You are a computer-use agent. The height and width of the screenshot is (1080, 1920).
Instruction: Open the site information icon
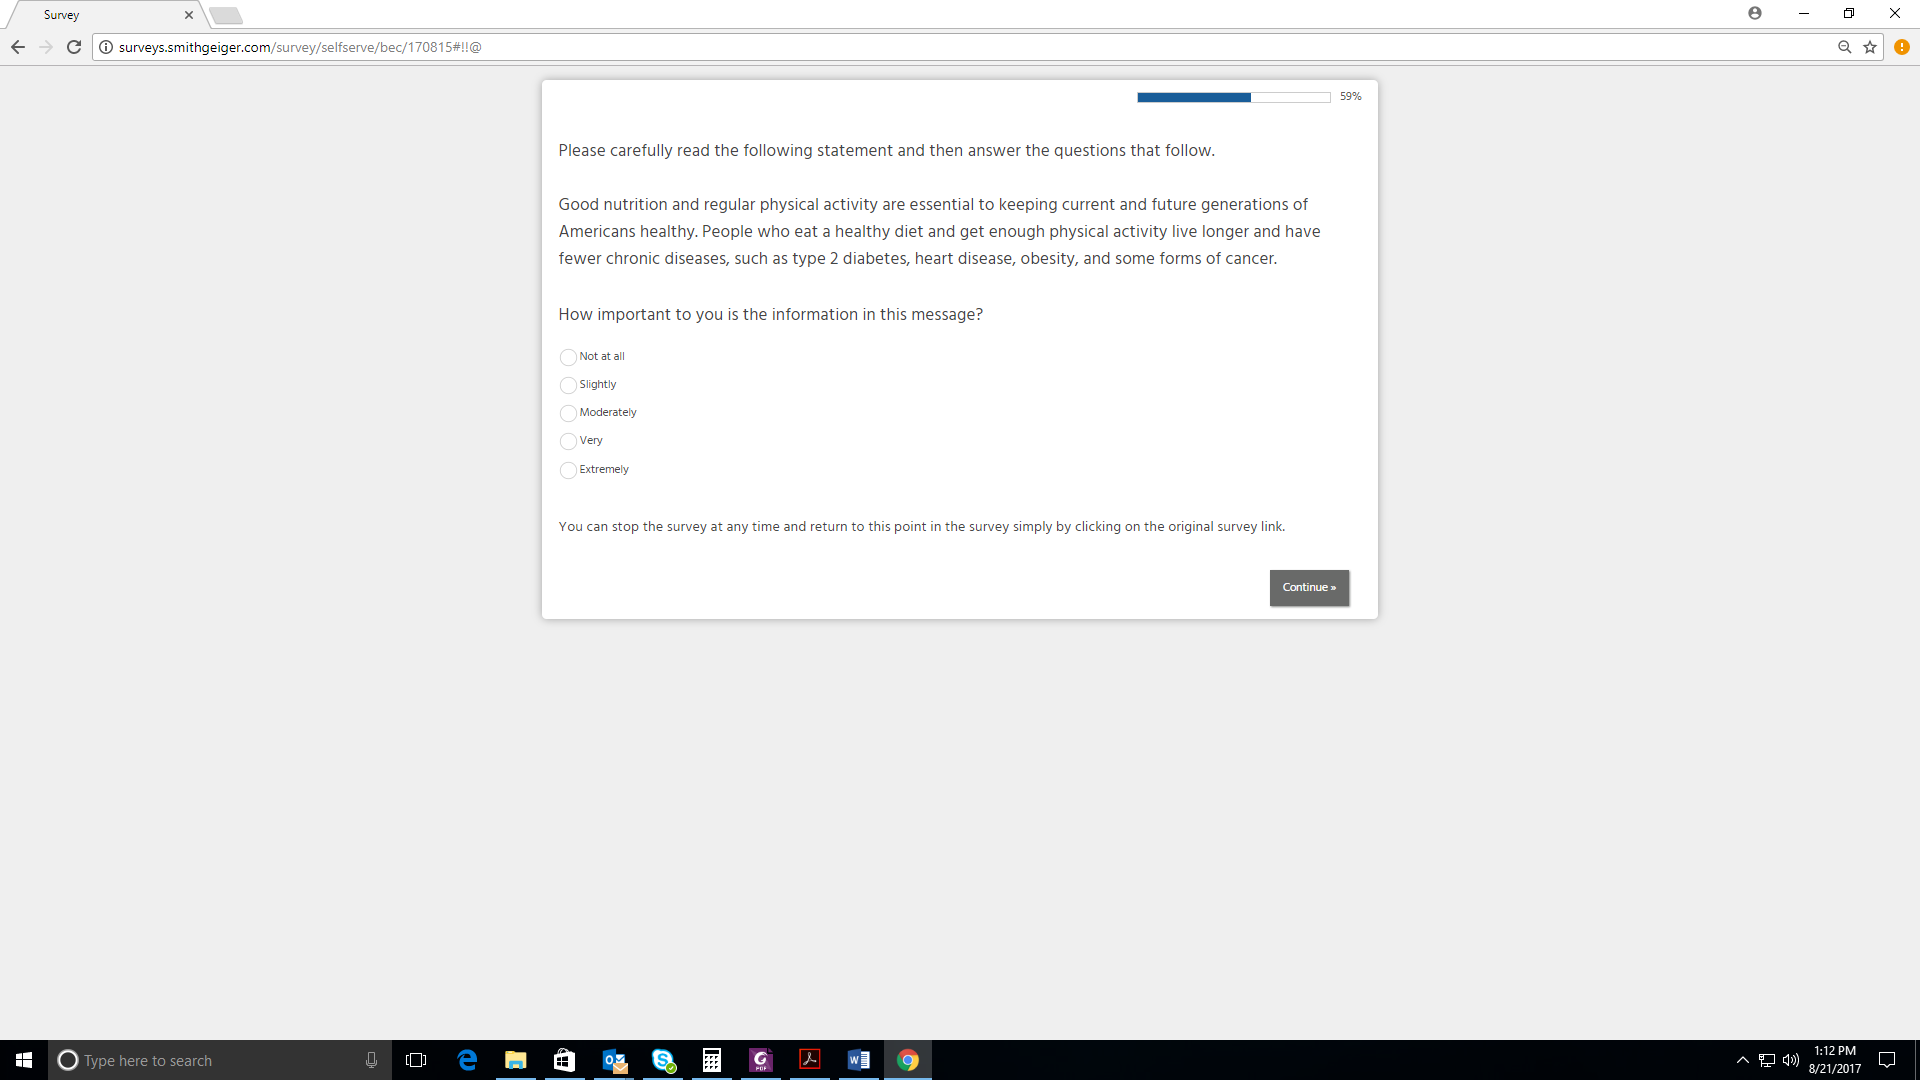(x=106, y=47)
